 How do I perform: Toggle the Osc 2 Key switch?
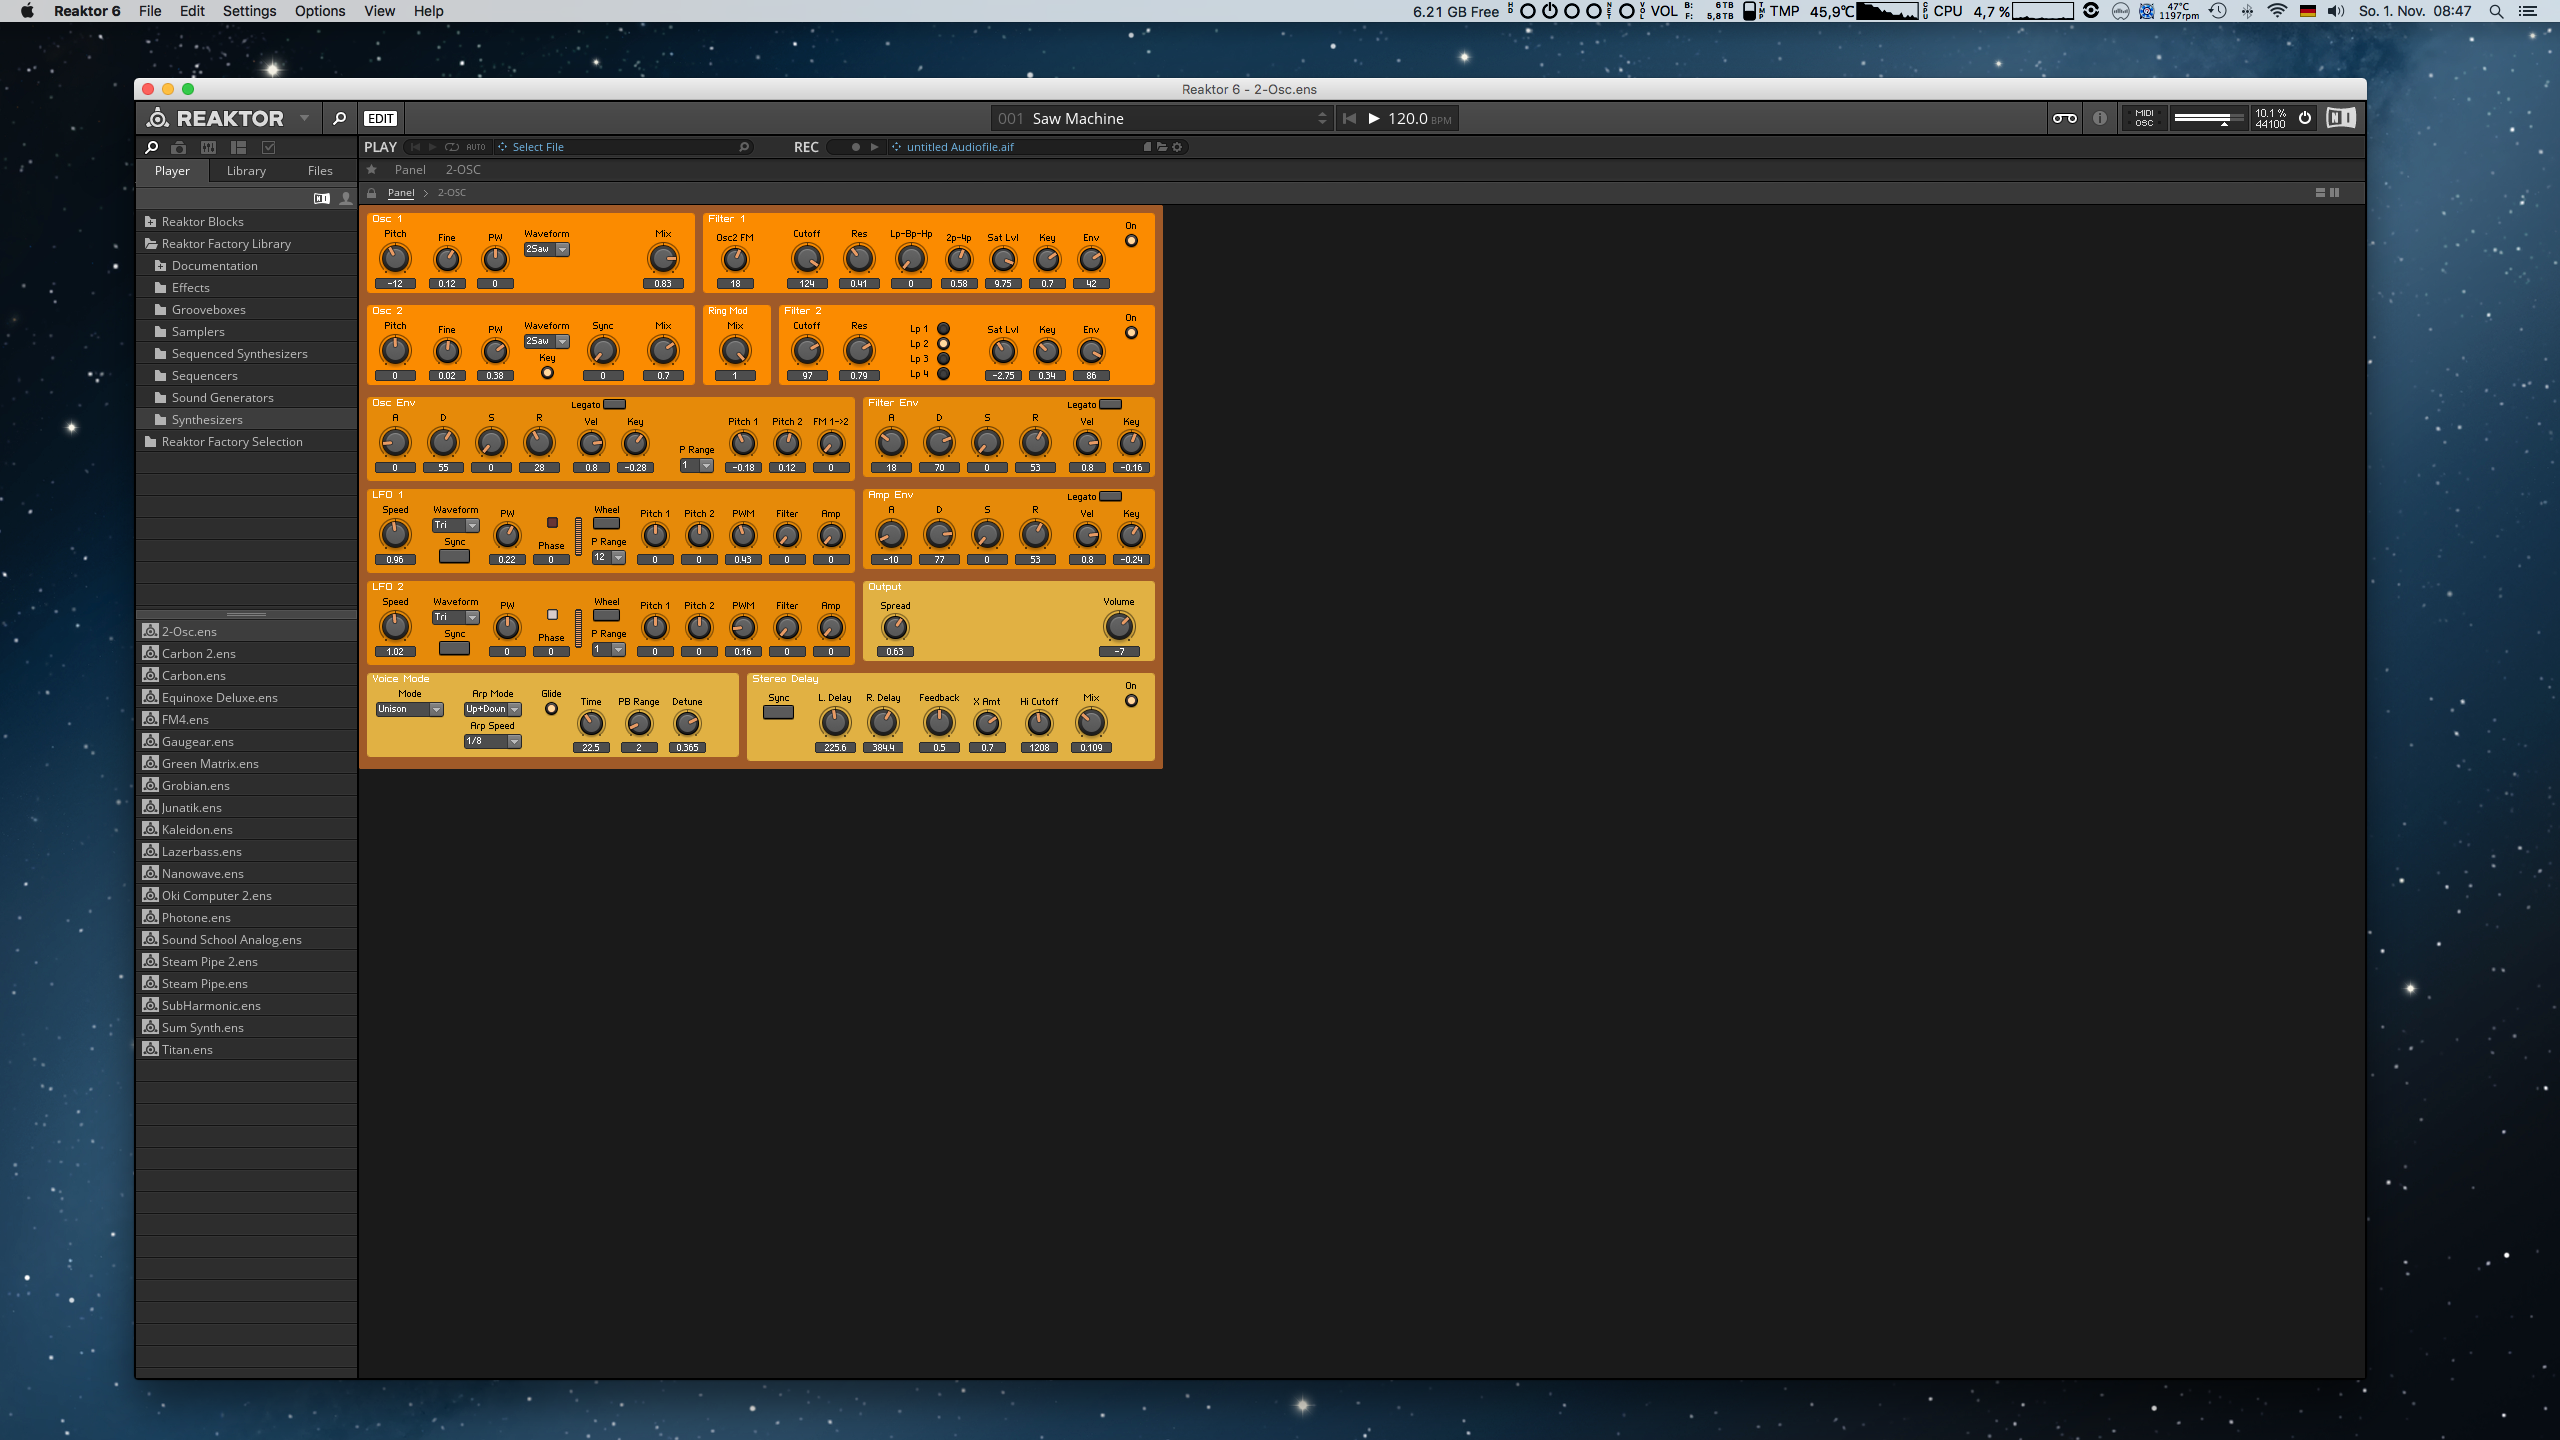click(x=547, y=373)
